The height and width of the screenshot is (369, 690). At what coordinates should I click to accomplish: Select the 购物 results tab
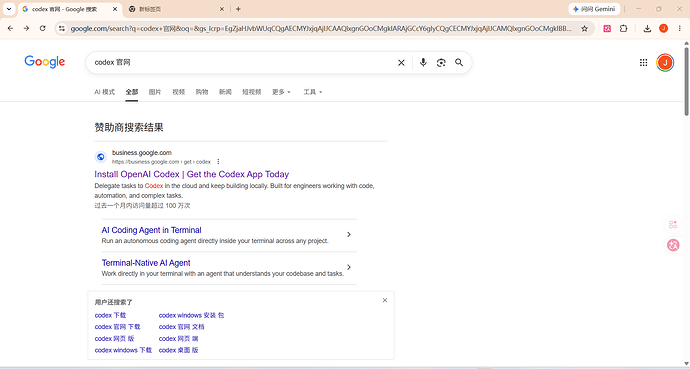pyautogui.click(x=202, y=92)
